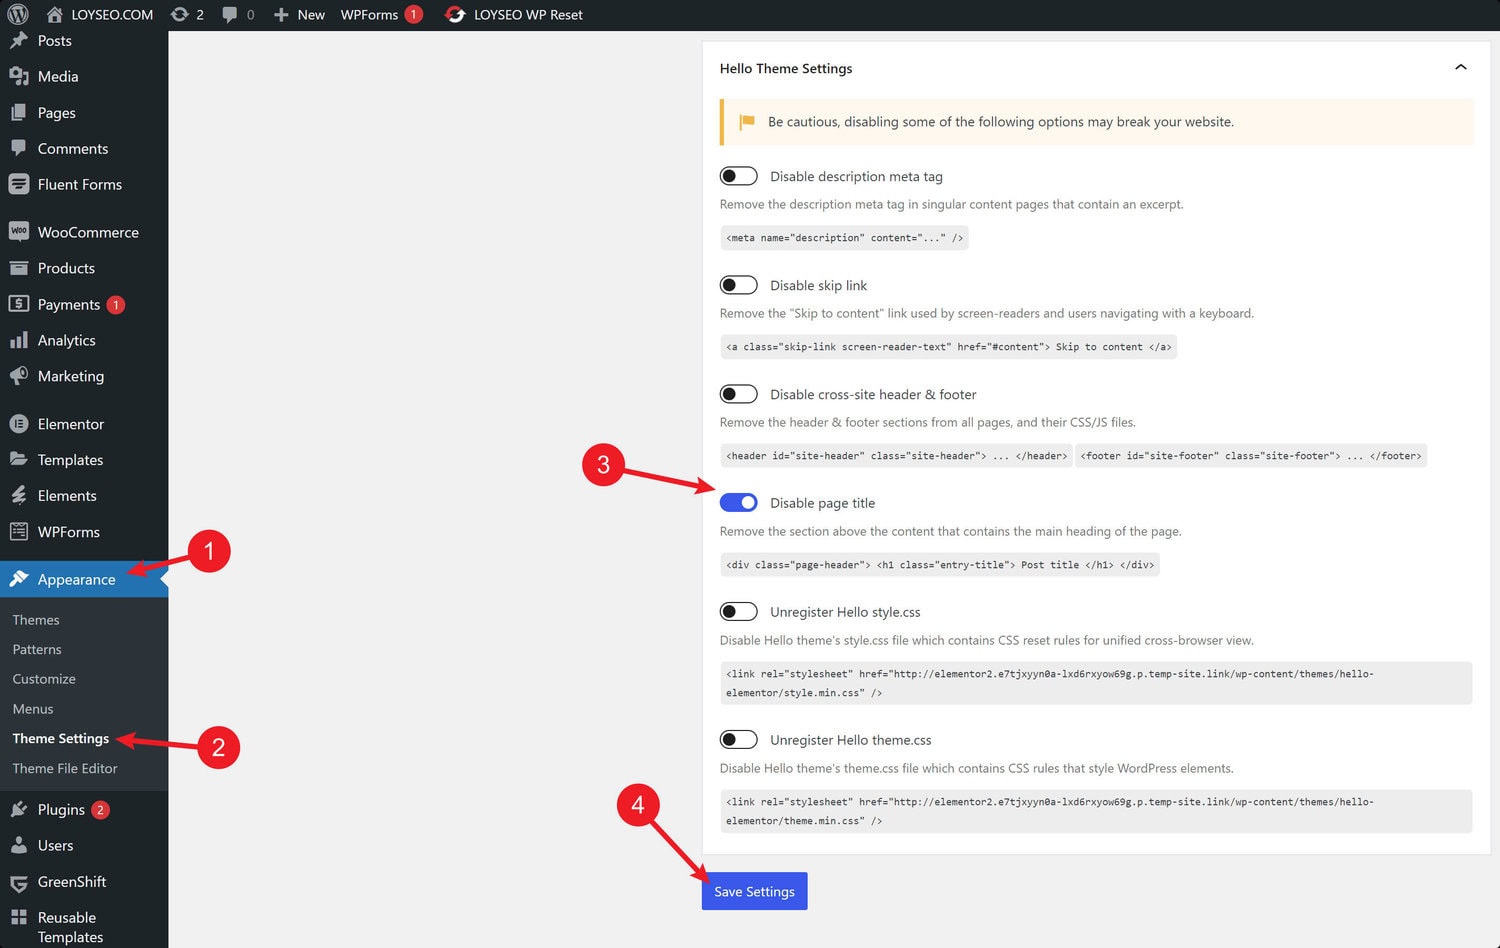Click the updates refresh icon in admin bar
The width and height of the screenshot is (1500, 948).
(x=179, y=14)
